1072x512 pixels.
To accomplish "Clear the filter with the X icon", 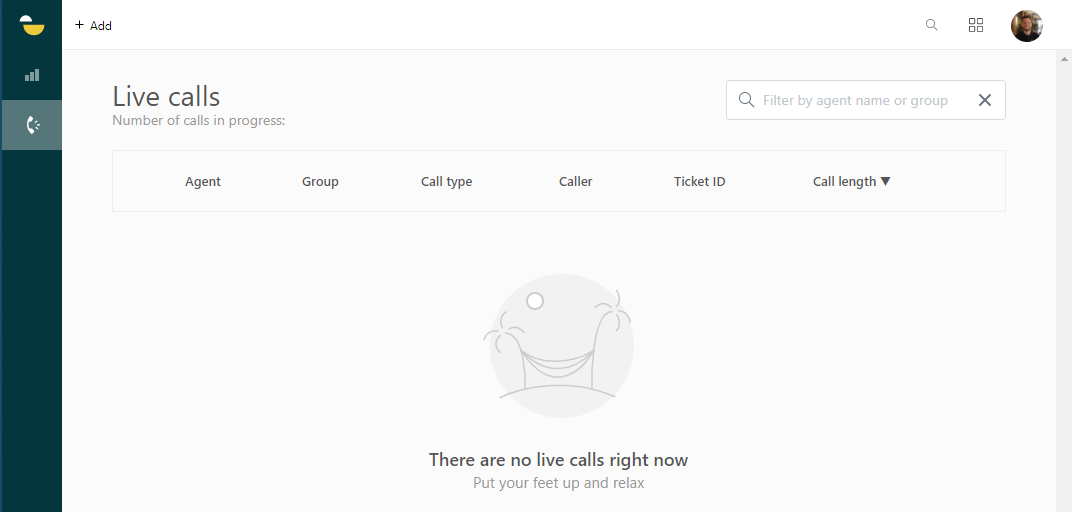I will pos(984,100).
